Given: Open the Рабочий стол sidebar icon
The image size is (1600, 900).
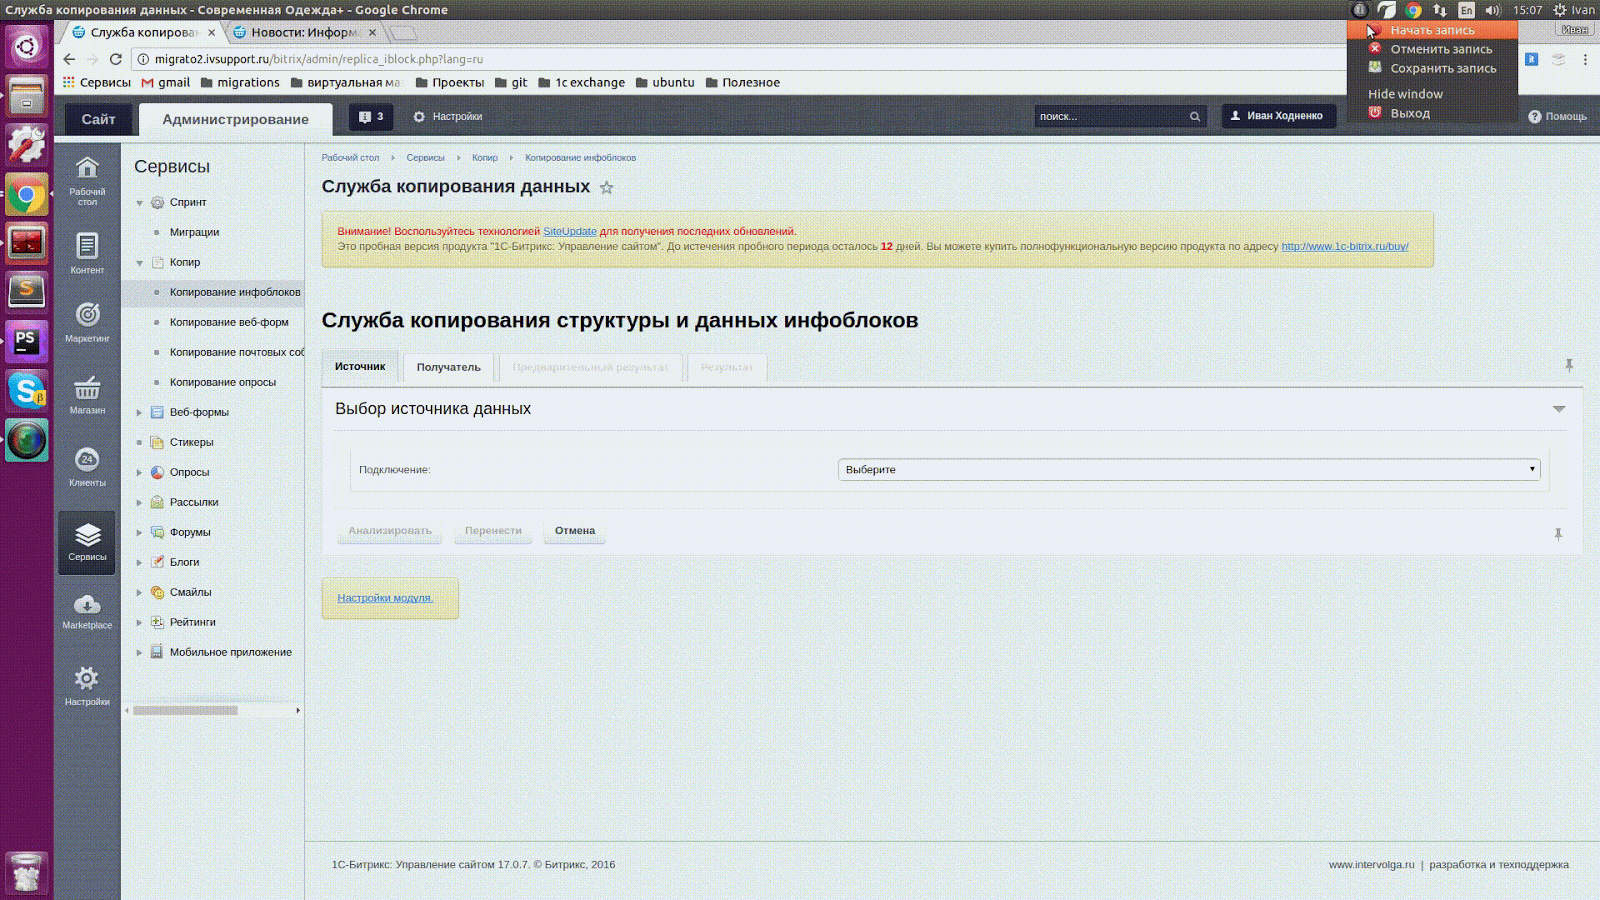Looking at the screenshot, I should pyautogui.click(x=87, y=169).
